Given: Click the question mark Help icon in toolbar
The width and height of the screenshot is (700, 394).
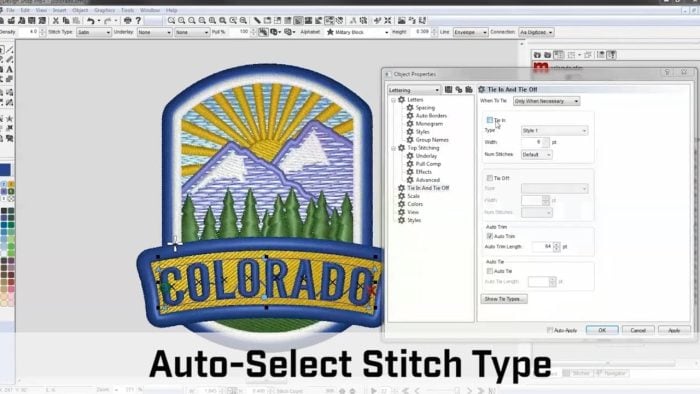Looking at the screenshot, I should pyautogui.click(x=138, y=21).
